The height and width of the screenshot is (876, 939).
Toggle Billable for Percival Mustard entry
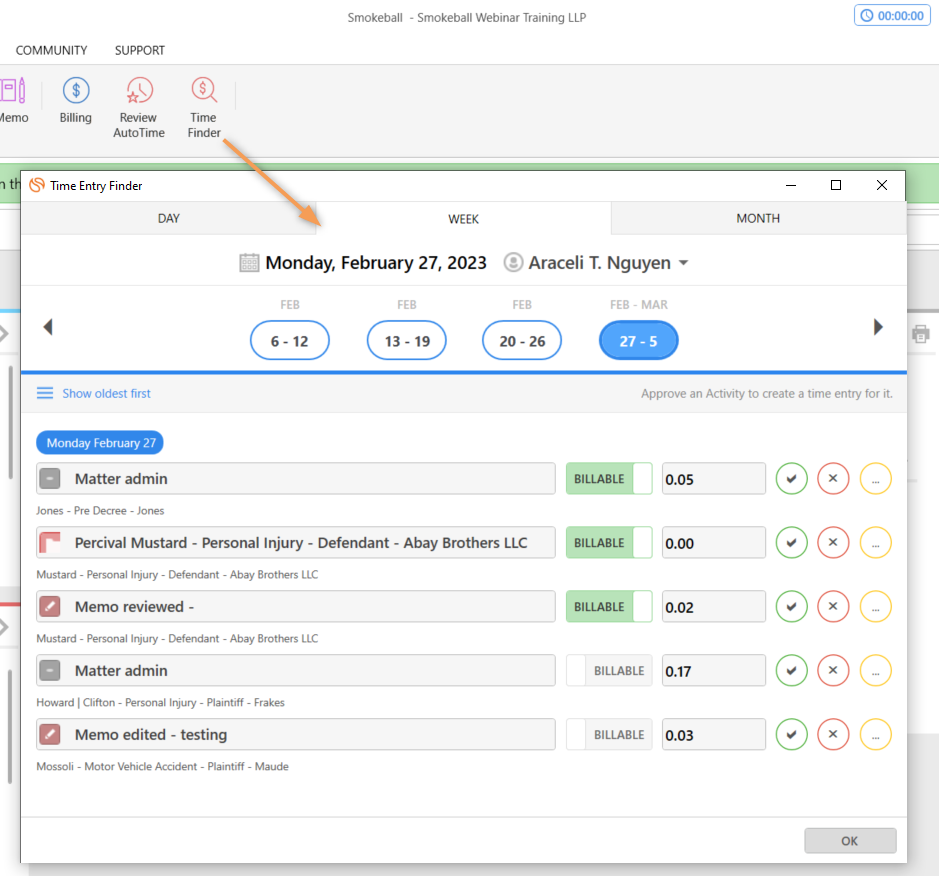coord(609,543)
